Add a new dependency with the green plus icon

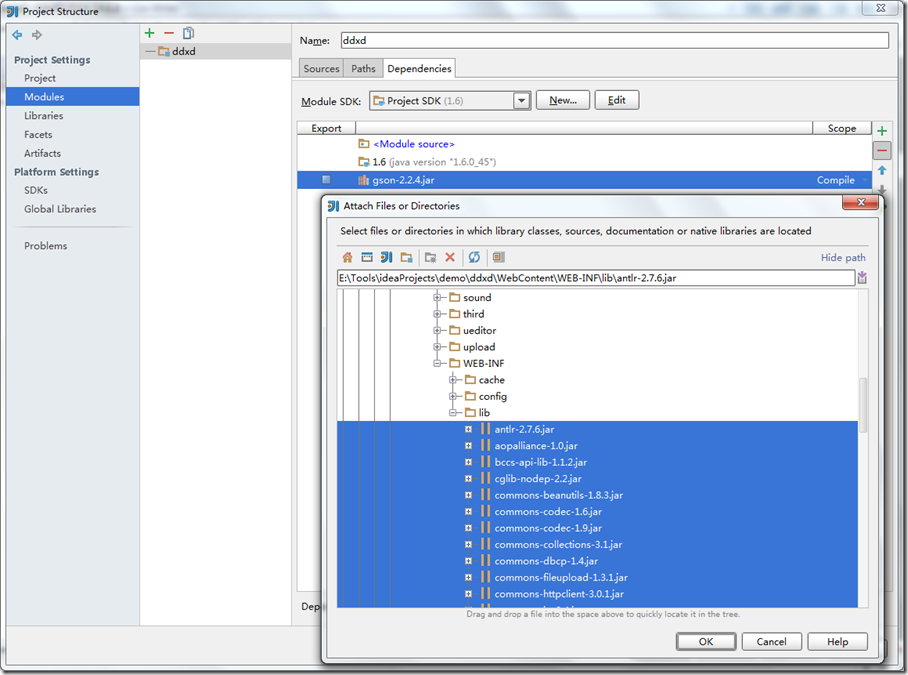pos(881,130)
